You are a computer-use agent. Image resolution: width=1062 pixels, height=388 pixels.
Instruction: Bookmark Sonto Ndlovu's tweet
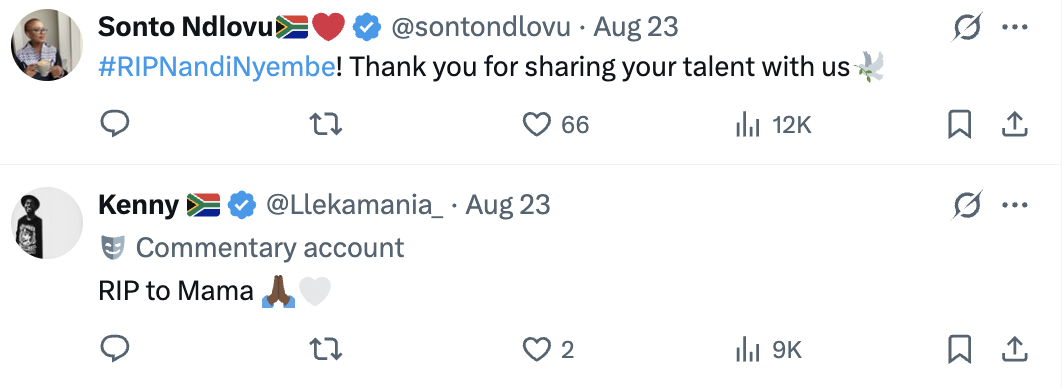959,125
